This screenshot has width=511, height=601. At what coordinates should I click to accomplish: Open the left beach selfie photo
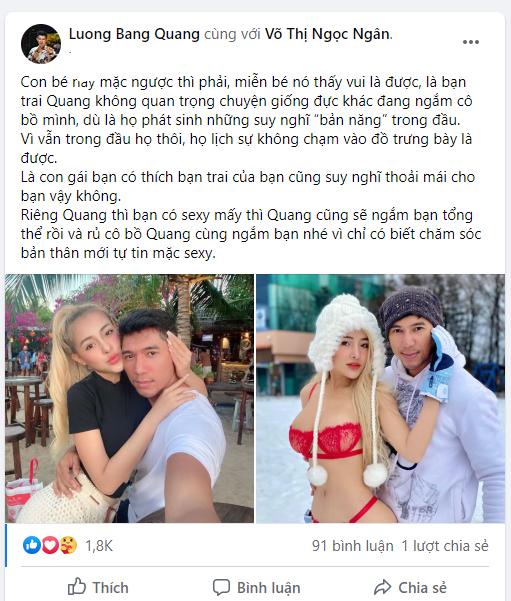click(130, 398)
